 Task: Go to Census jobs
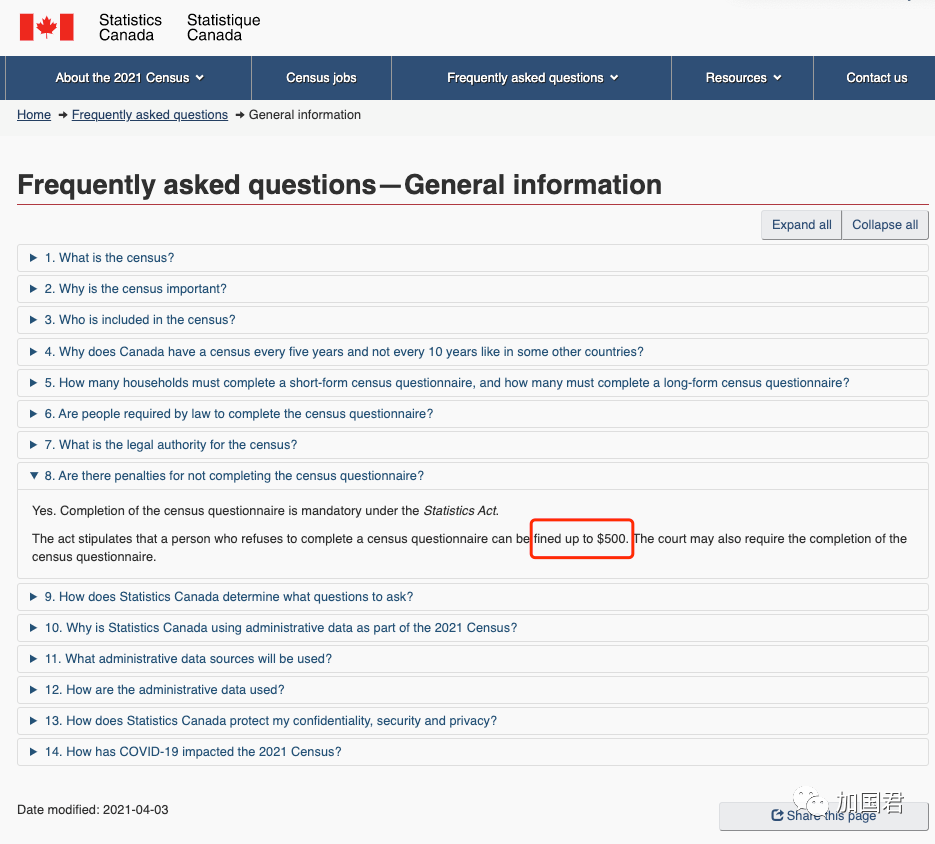point(321,78)
